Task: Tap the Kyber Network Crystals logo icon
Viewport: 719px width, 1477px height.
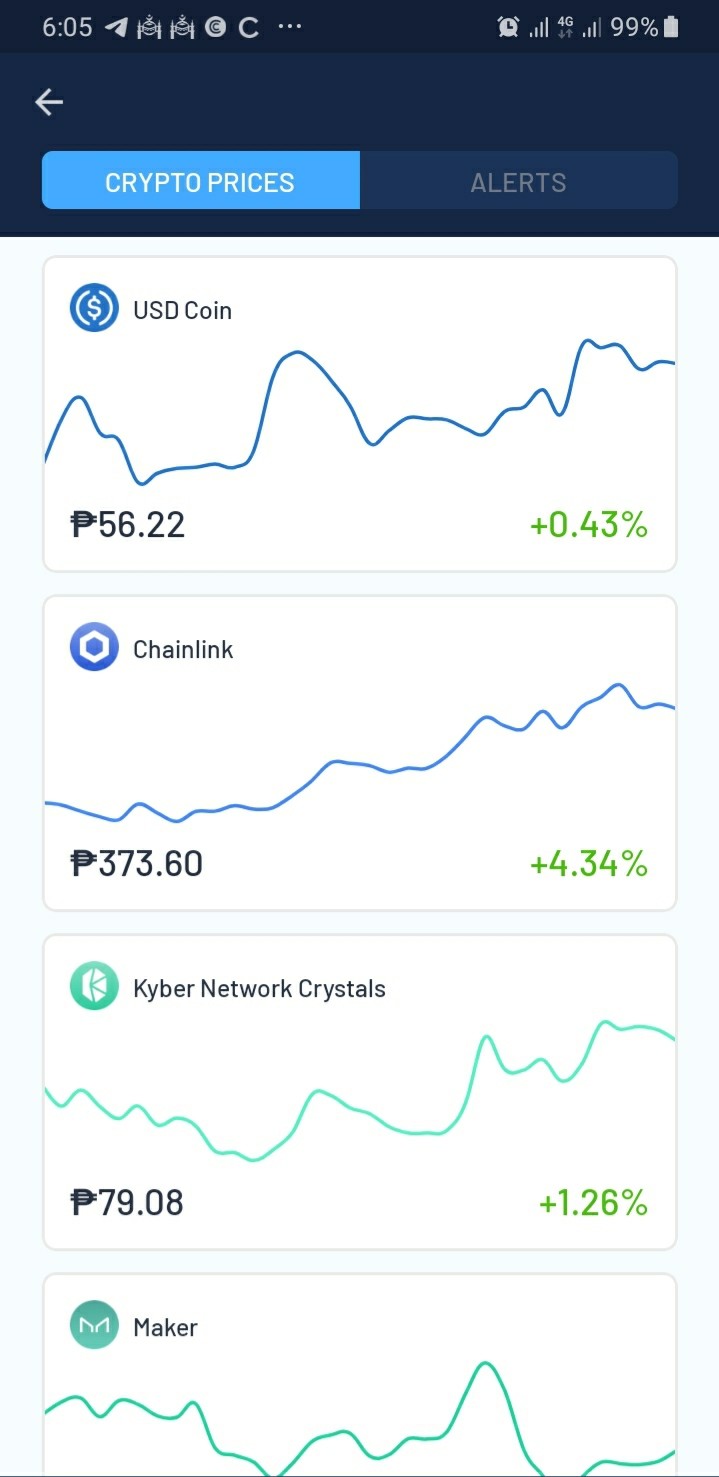Action: [94, 986]
